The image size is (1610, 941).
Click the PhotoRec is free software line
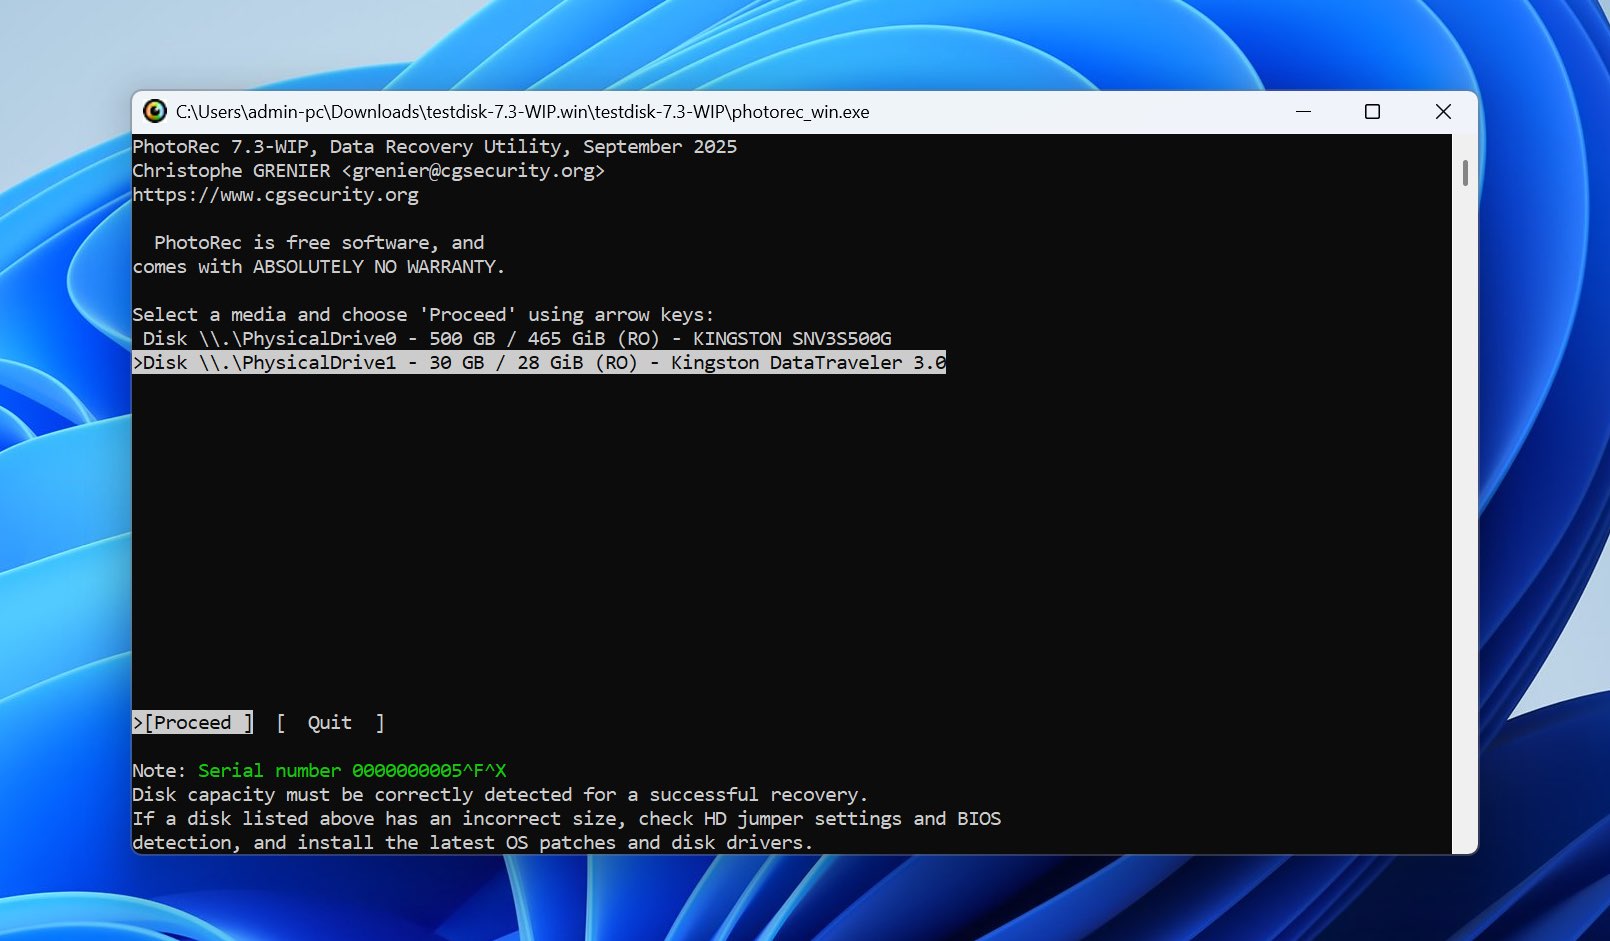pos(319,243)
